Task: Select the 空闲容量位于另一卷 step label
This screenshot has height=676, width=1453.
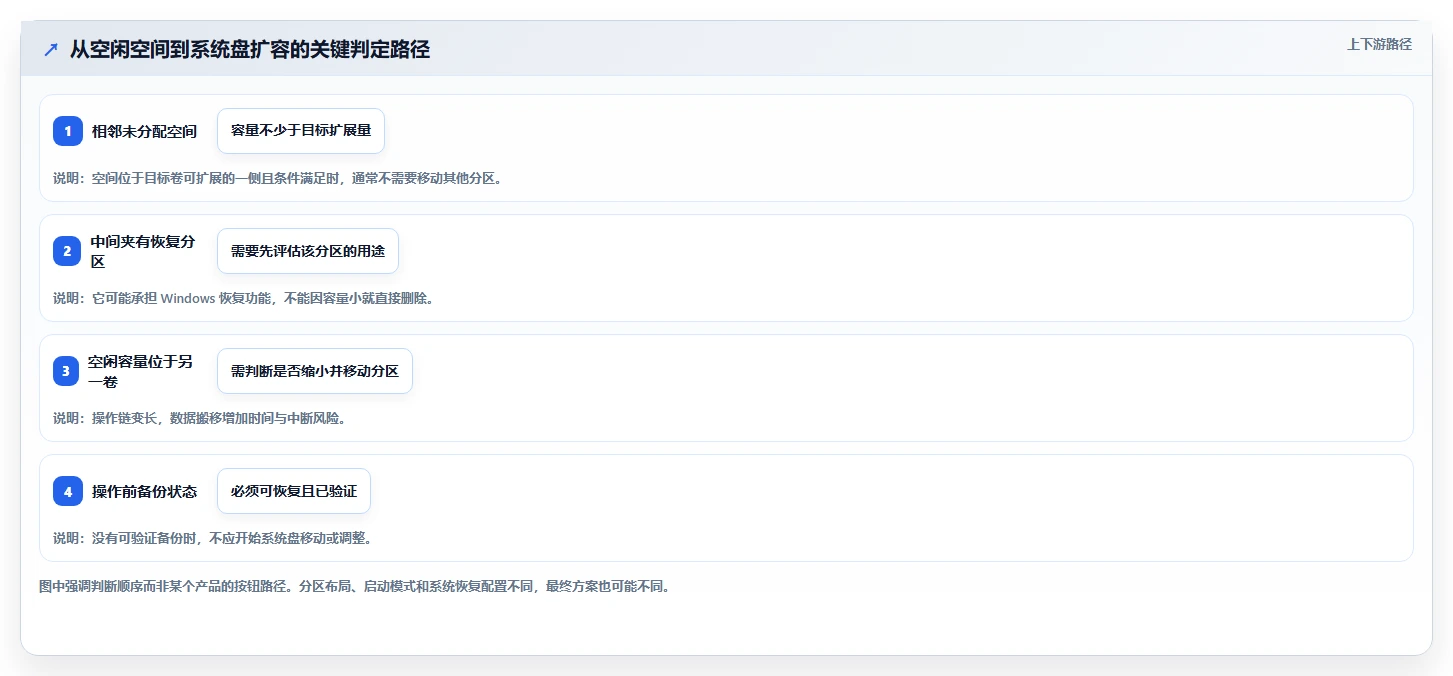Action: [x=142, y=371]
